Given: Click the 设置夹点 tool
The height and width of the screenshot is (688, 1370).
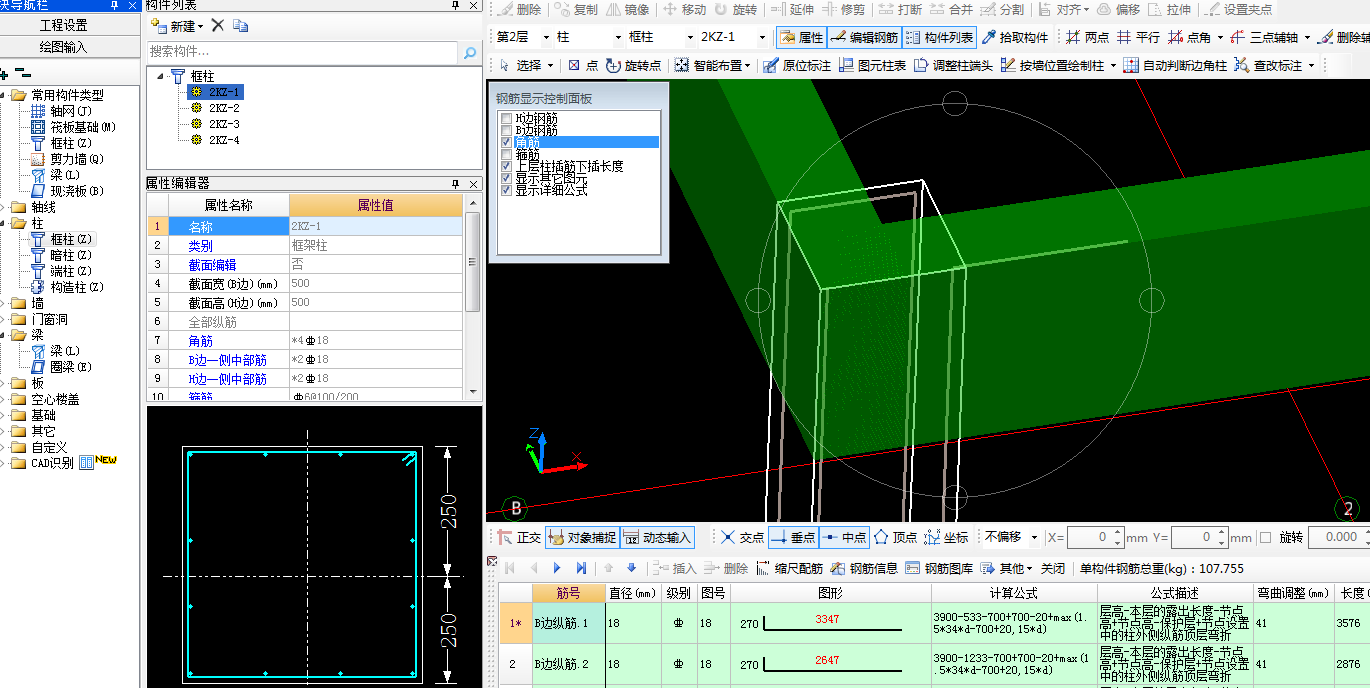Looking at the screenshot, I should click(1239, 10).
